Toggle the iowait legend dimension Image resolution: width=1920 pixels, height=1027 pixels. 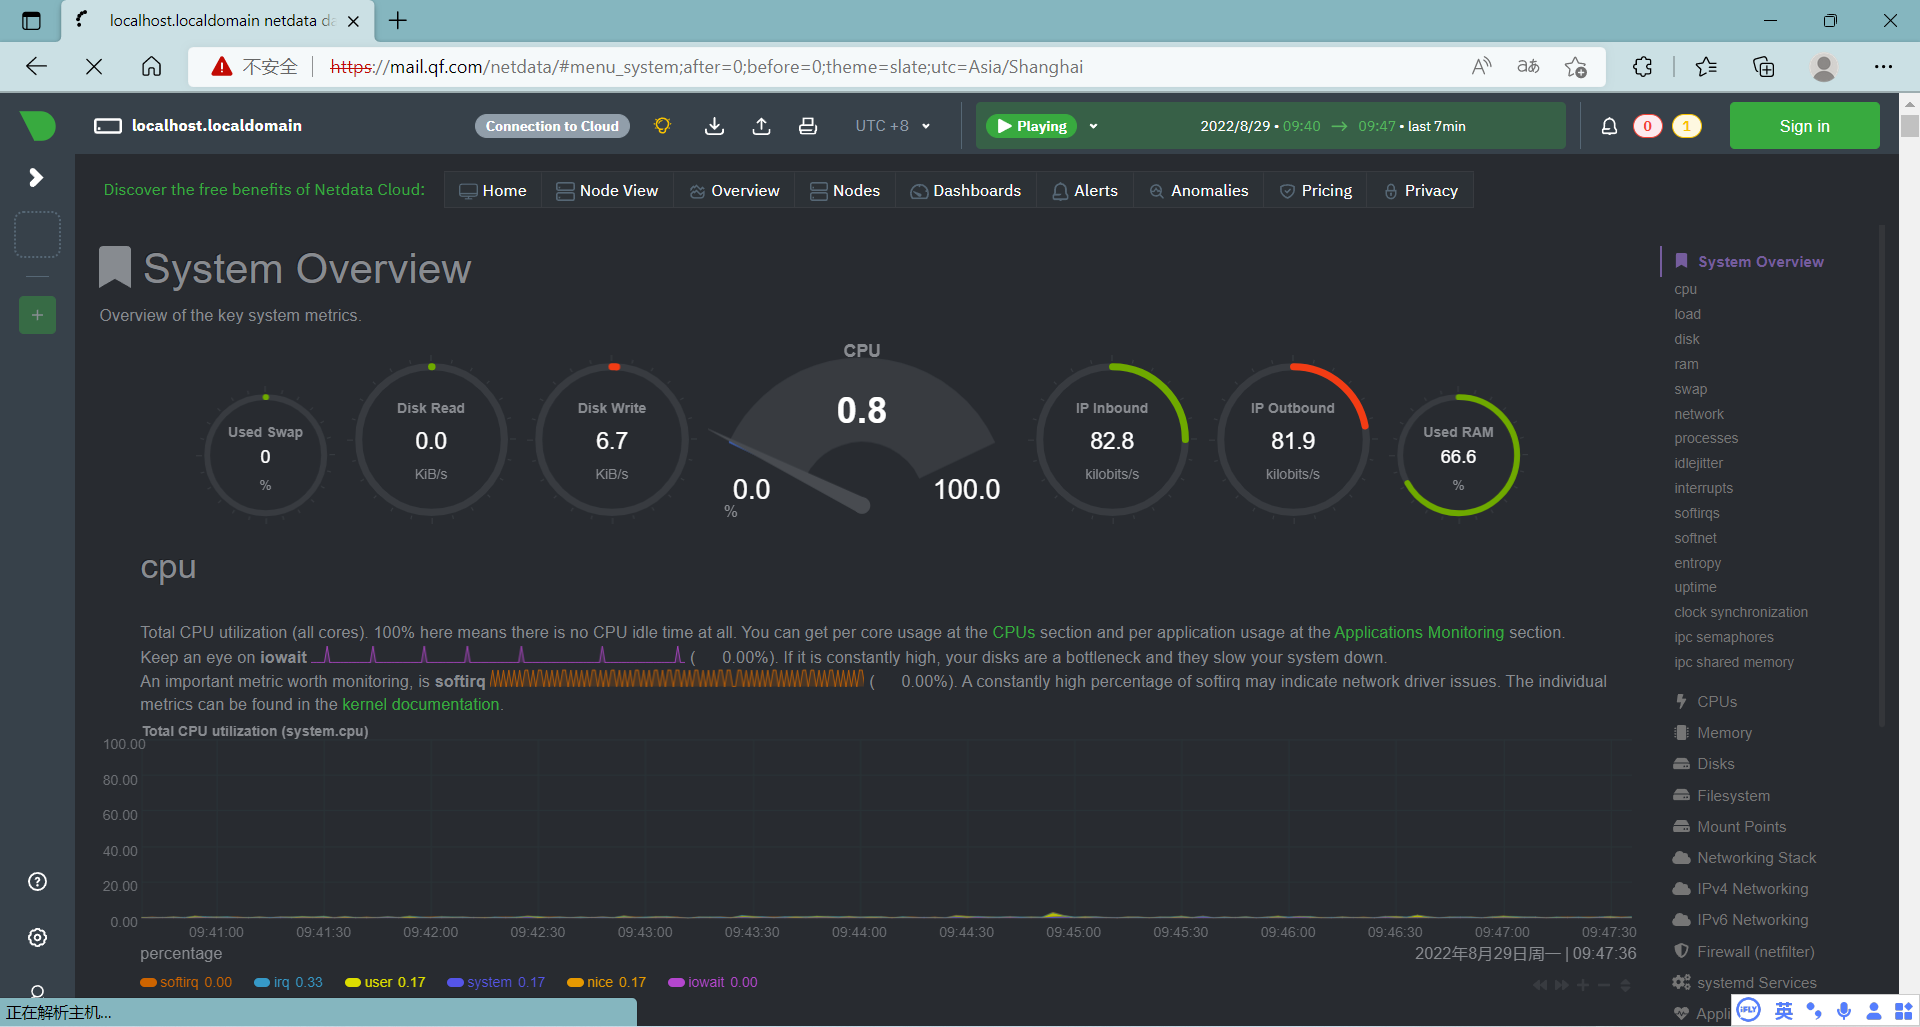[713, 982]
